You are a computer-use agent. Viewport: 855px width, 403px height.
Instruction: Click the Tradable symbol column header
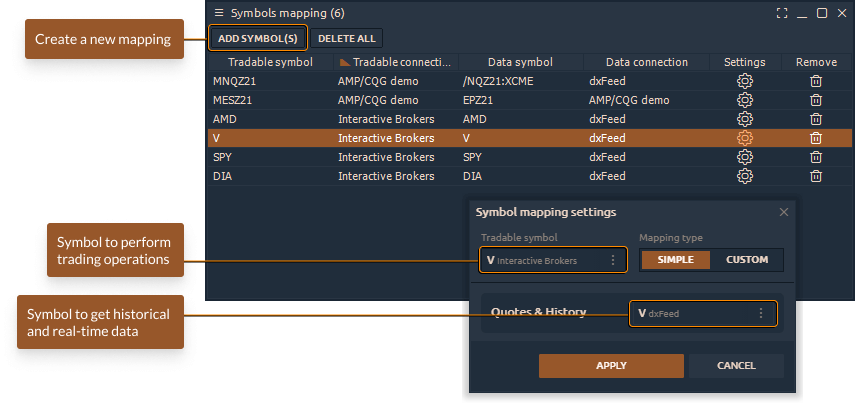[x=263, y=62]
